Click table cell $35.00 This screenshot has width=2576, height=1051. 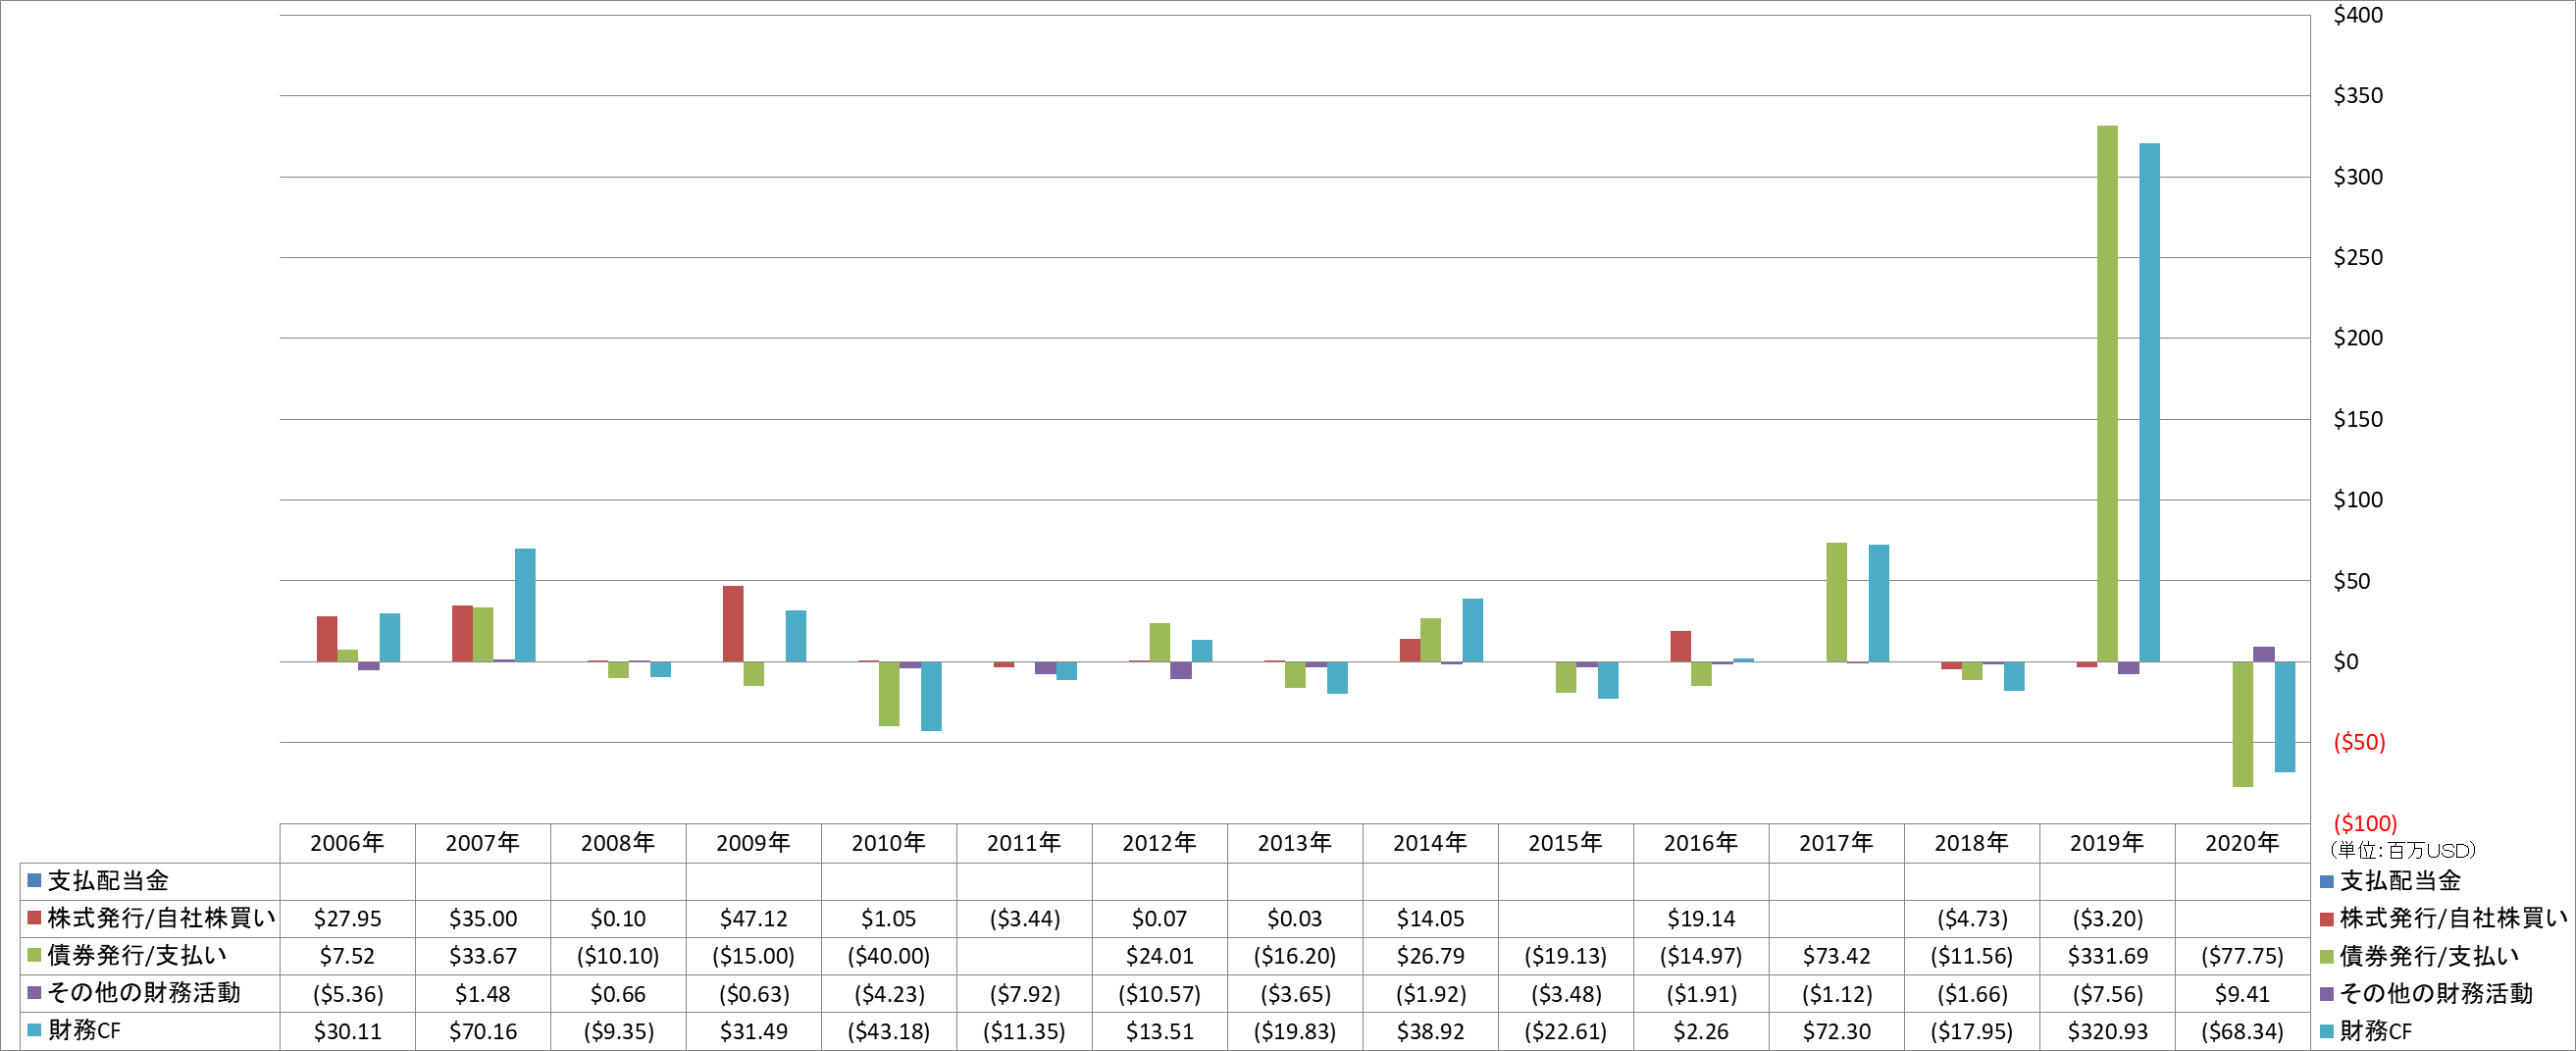coord(482,919)
